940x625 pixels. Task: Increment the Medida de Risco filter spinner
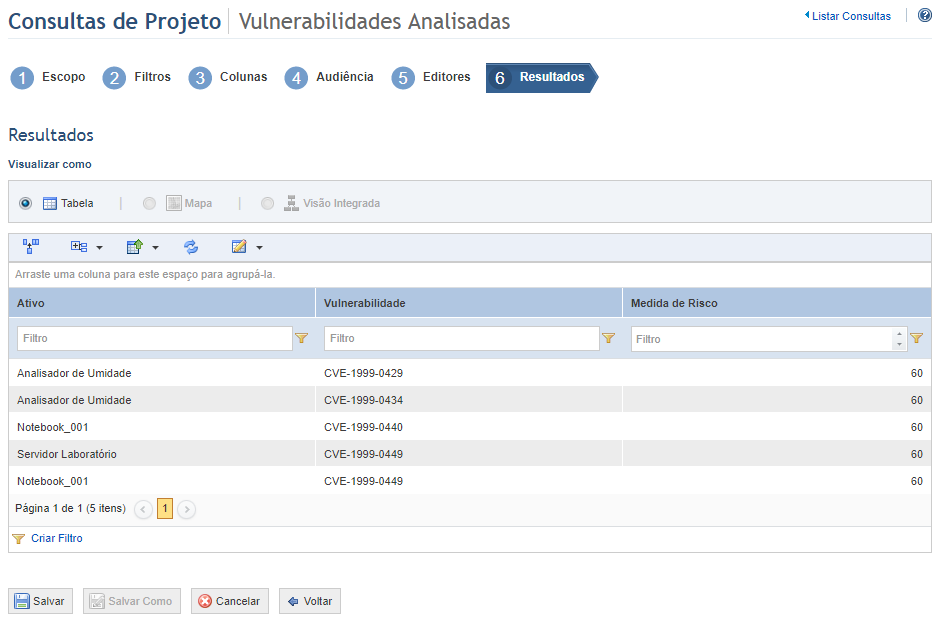point(899,333)
